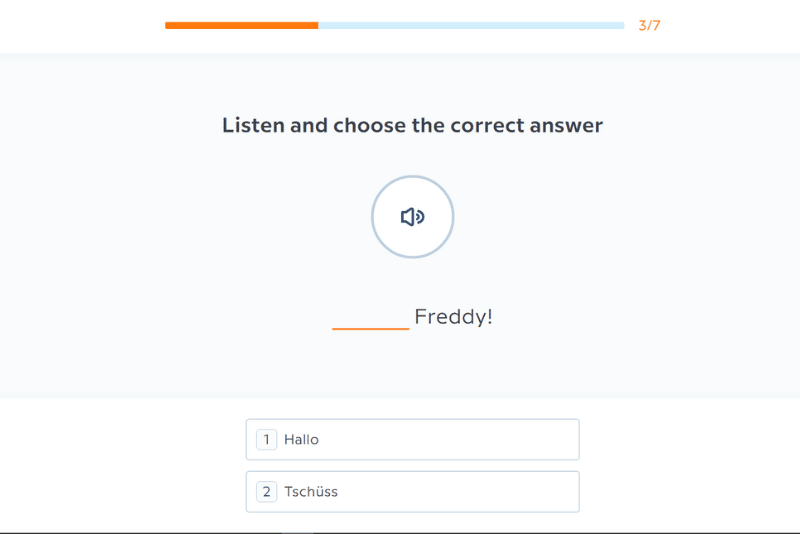The image size is (800, 534).
Task: Click the far right end of progress bar
Action: [622, 25]
